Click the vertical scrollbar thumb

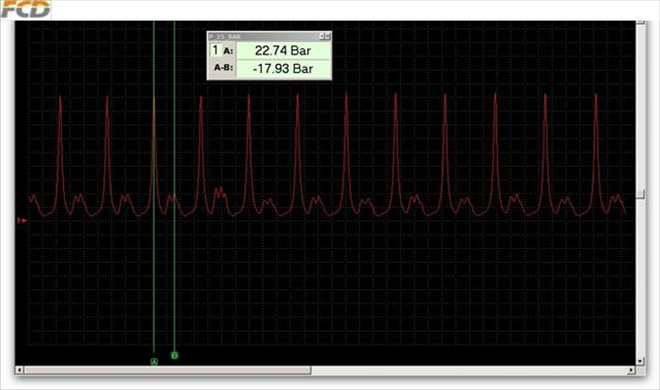(x=640, y=194)
